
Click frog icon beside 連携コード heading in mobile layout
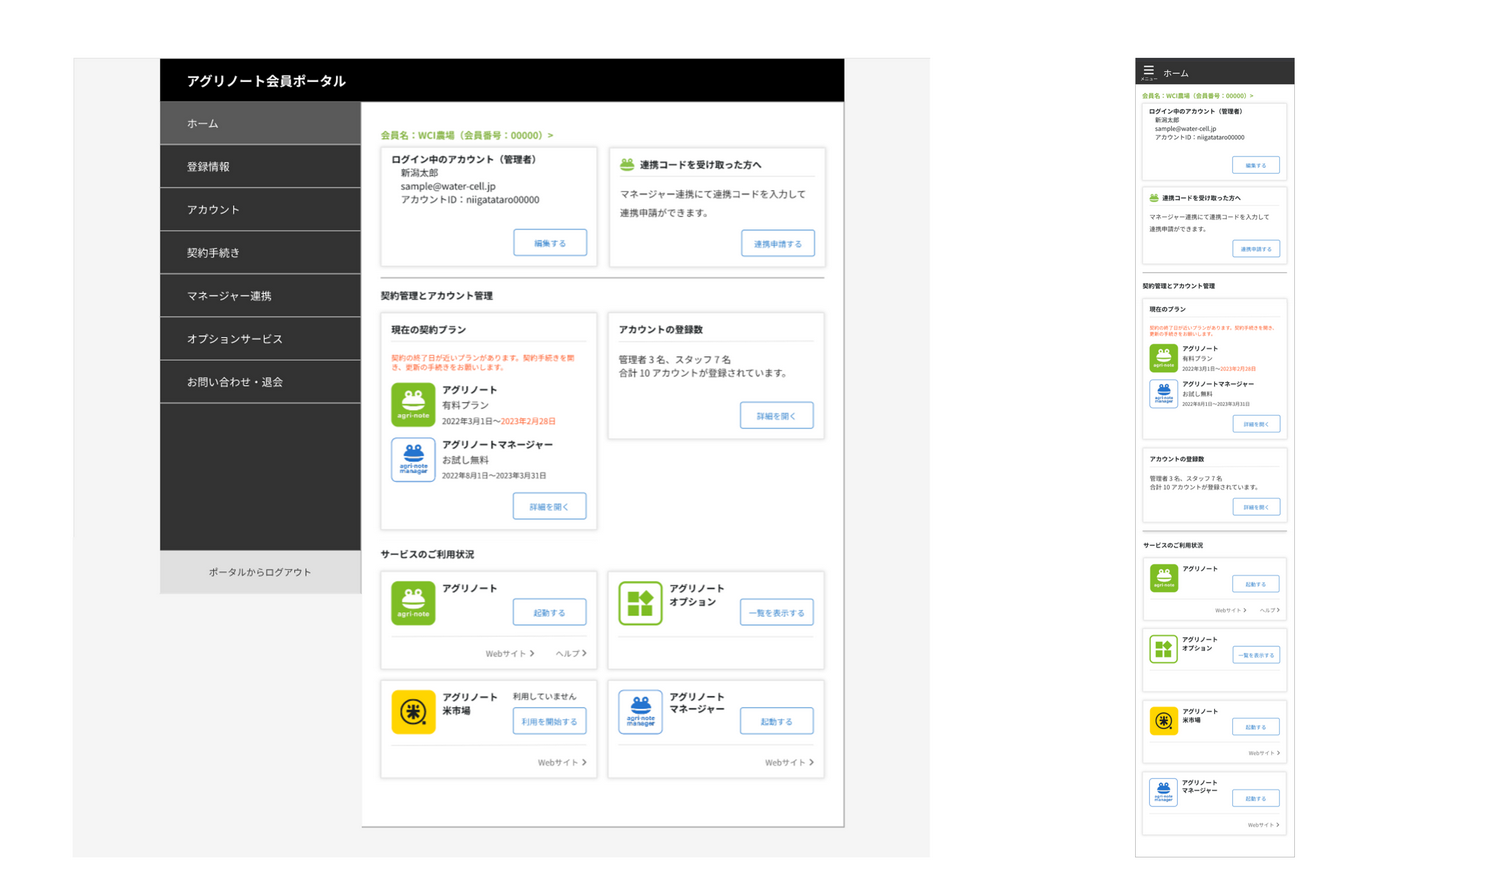(x=1154, y=198)
